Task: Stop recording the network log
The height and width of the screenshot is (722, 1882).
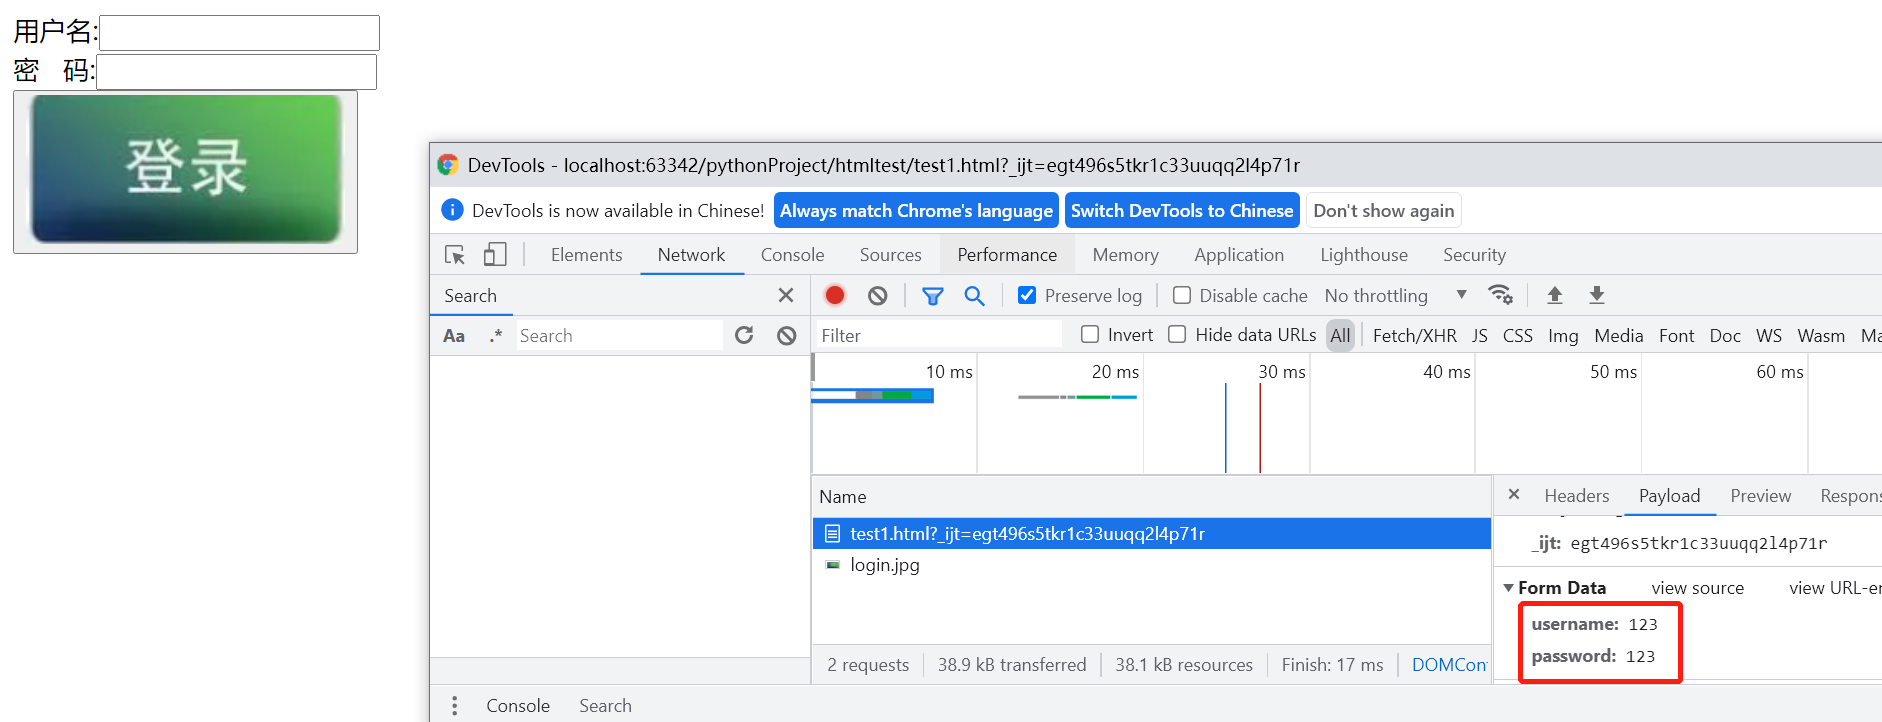Action: pos(835,295)
